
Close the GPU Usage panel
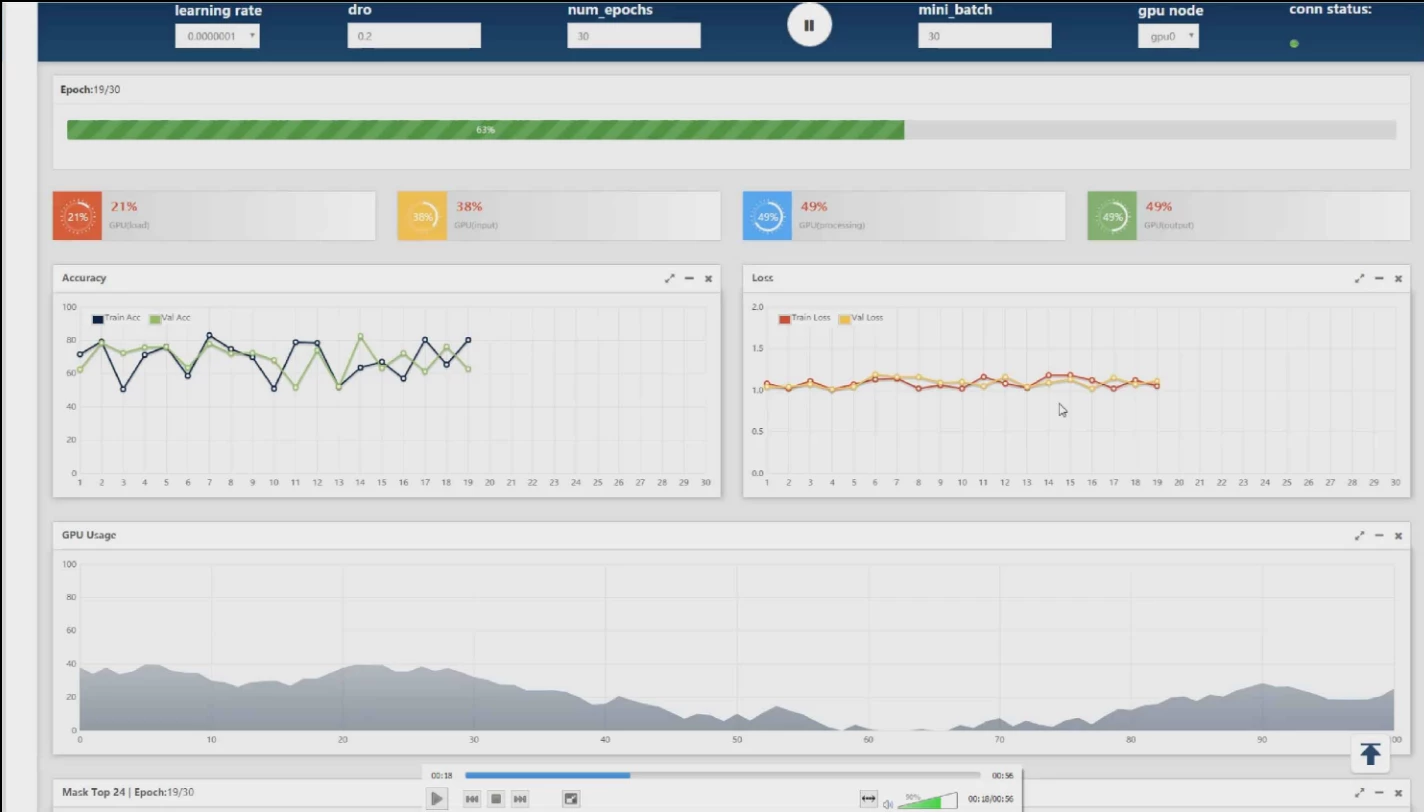[1398, 536]
